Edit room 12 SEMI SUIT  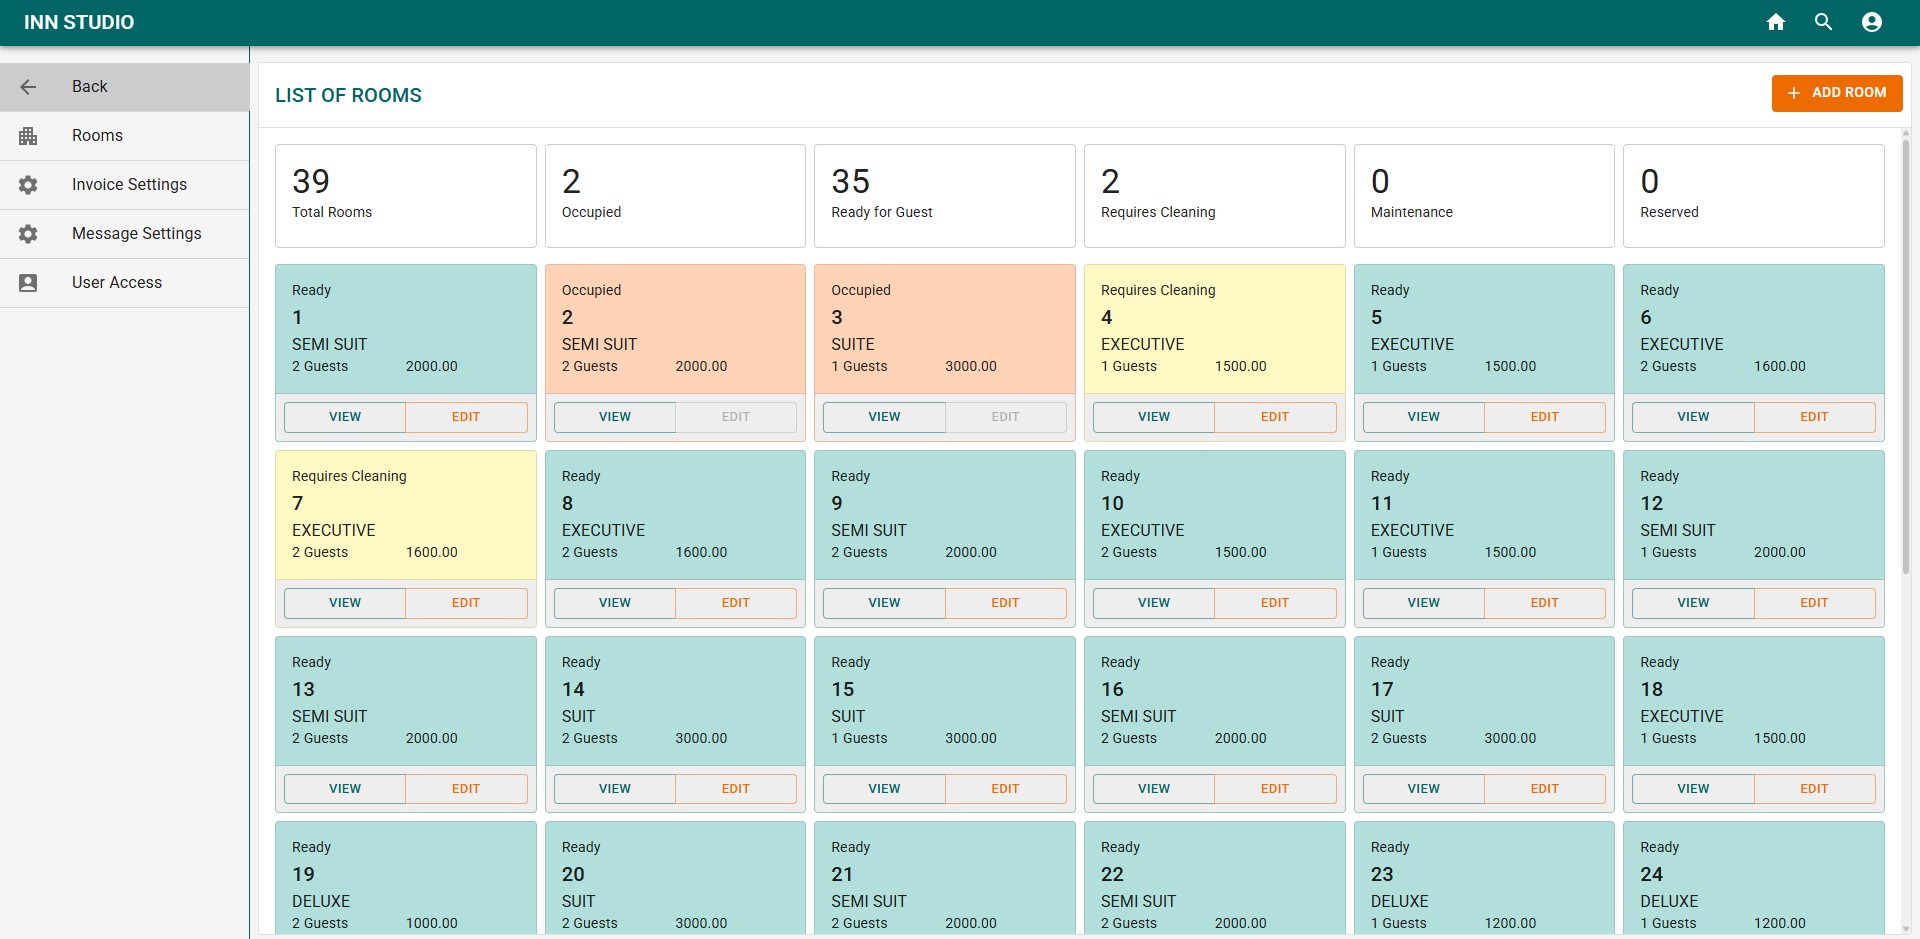(1813, 603)
